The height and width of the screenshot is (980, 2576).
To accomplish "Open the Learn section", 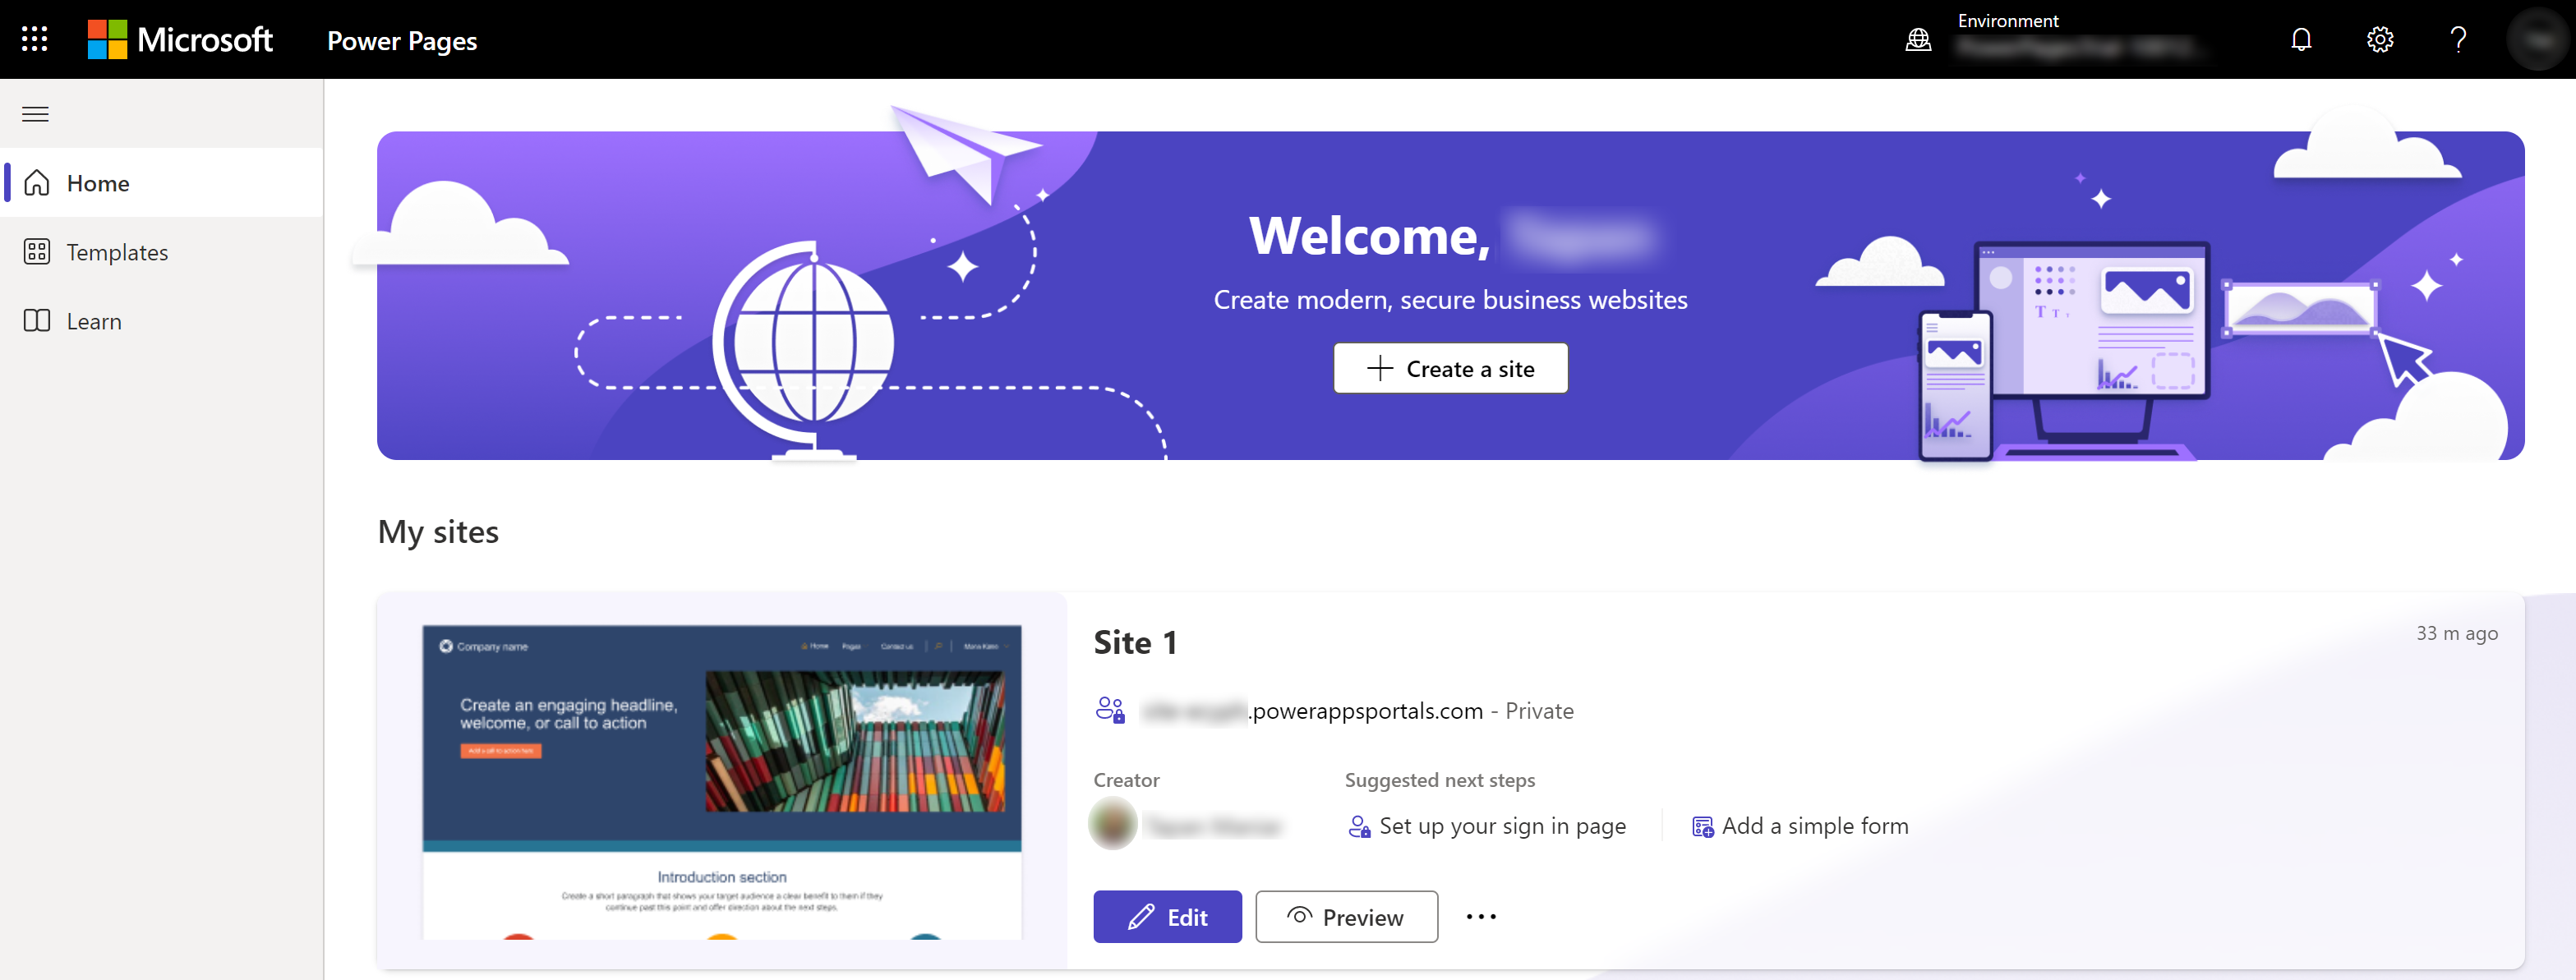I will tap(94, 320).
